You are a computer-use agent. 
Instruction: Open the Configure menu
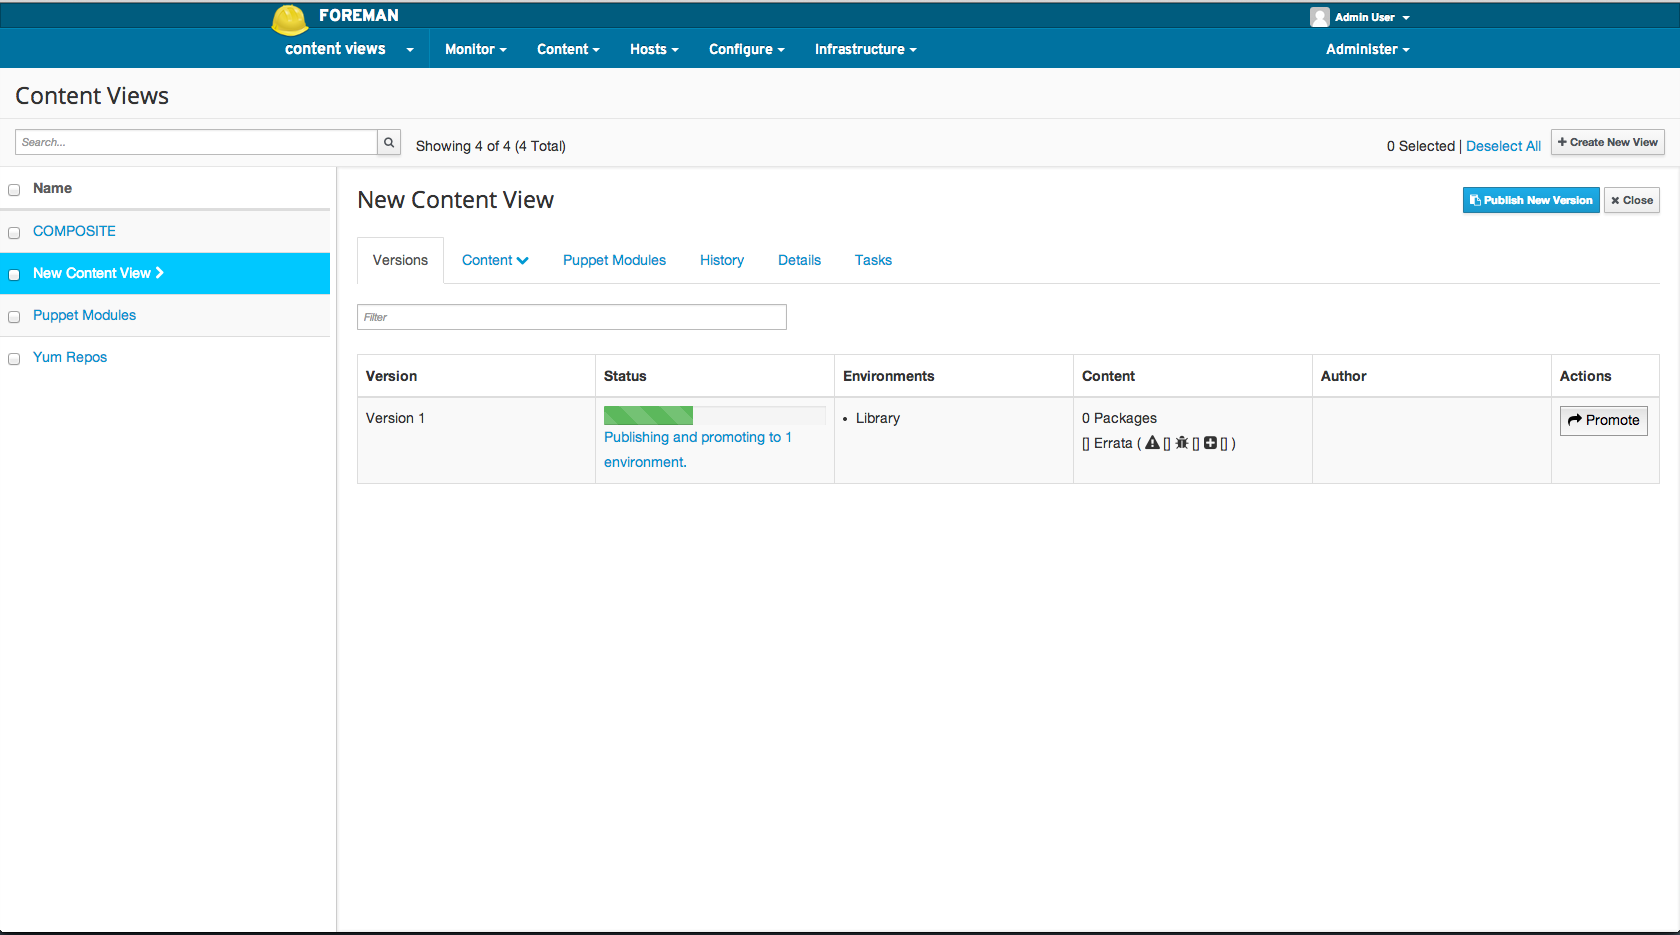pos(747,49)
